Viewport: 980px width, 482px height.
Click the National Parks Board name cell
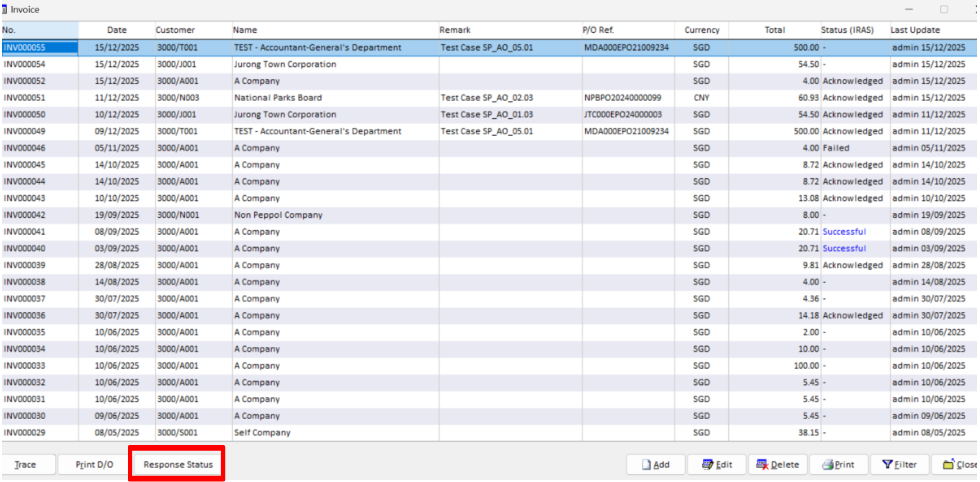tap(335, 98)
